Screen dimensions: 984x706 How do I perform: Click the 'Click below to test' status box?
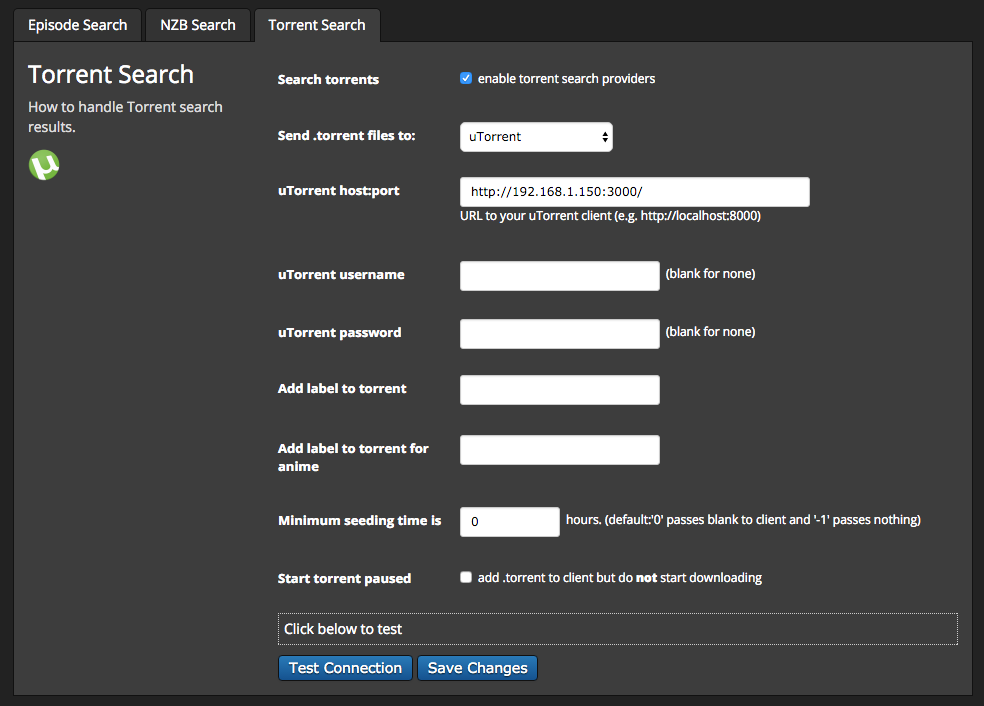(617, 629)
